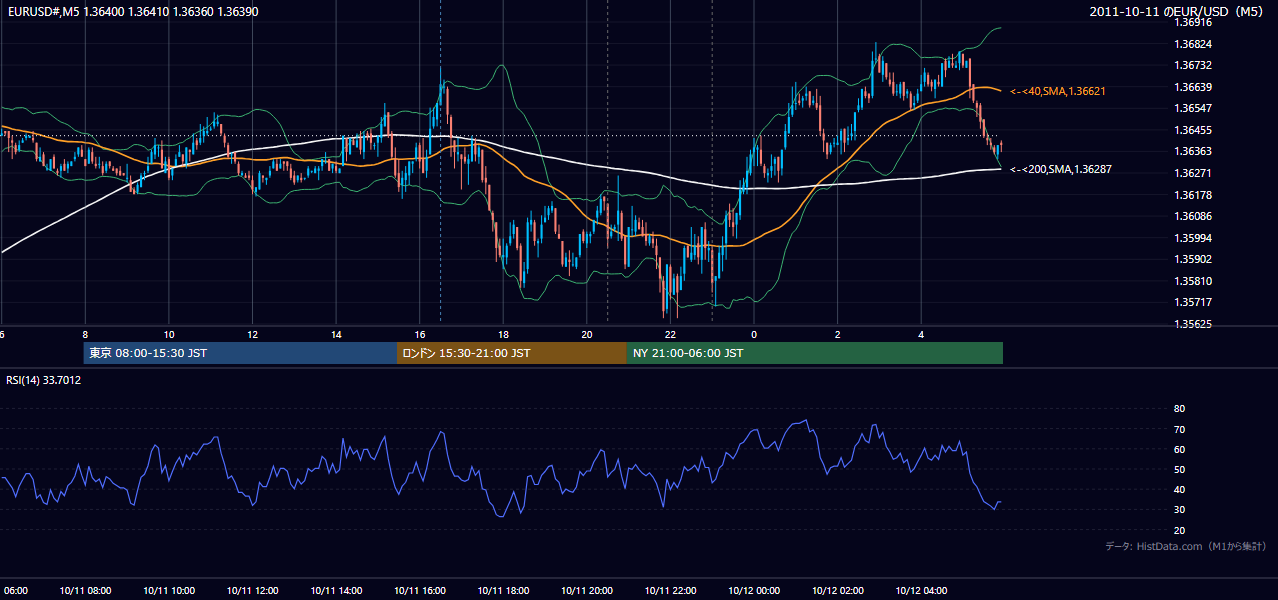
Task: Click the 10/11 18:00 time label
Action: 503,591
